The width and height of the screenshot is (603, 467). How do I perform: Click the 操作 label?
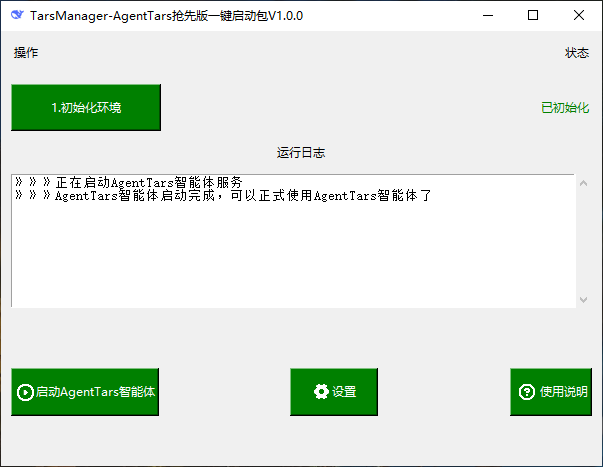26,53
